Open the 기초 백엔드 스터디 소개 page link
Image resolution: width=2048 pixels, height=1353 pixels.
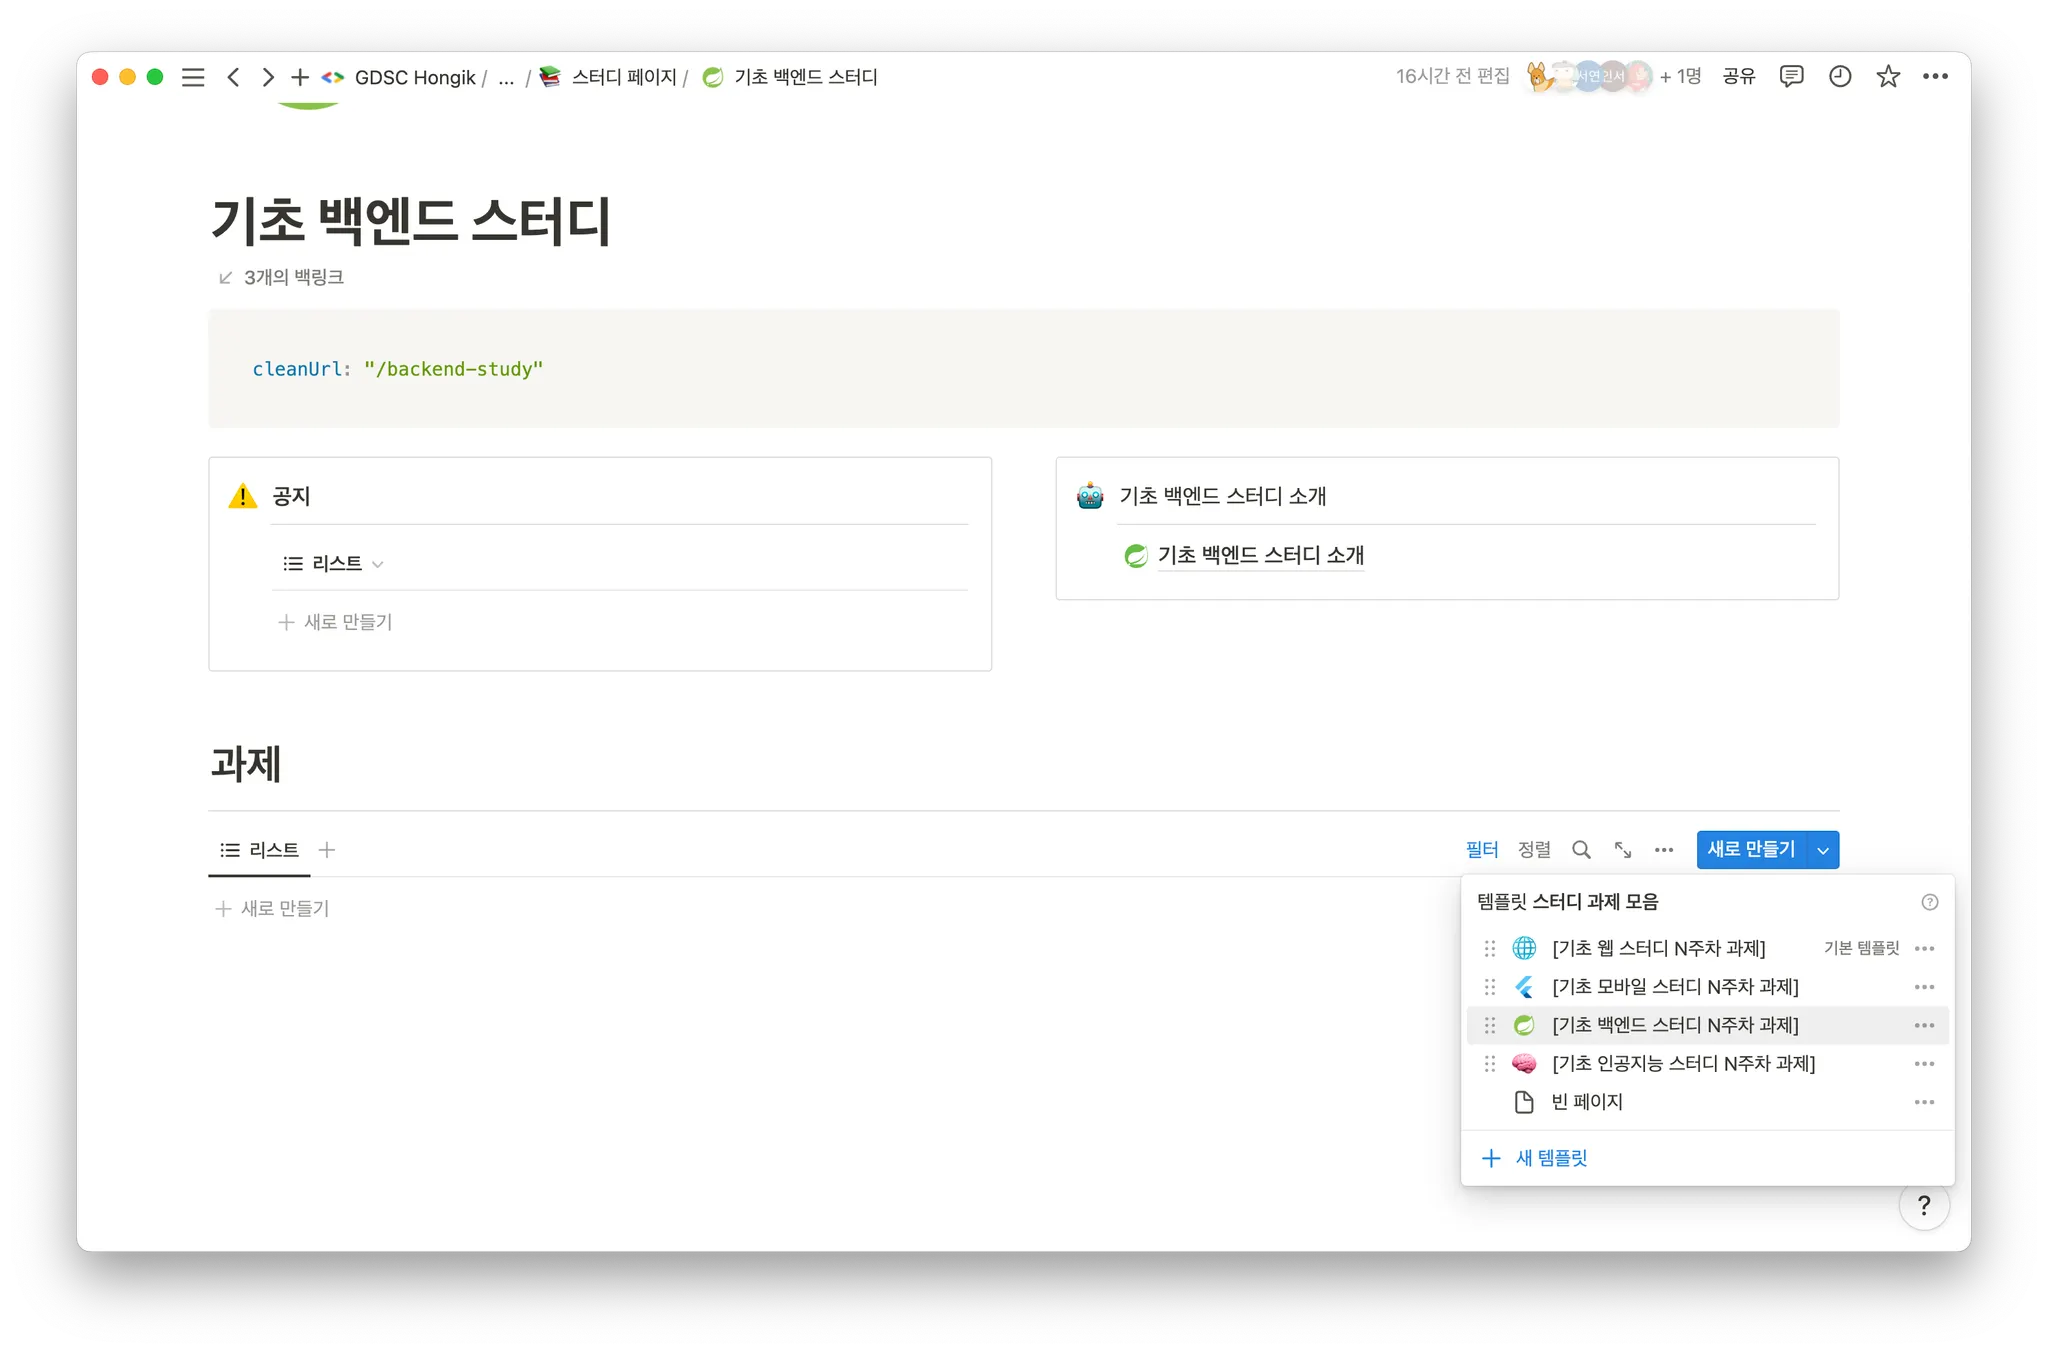1260,555
